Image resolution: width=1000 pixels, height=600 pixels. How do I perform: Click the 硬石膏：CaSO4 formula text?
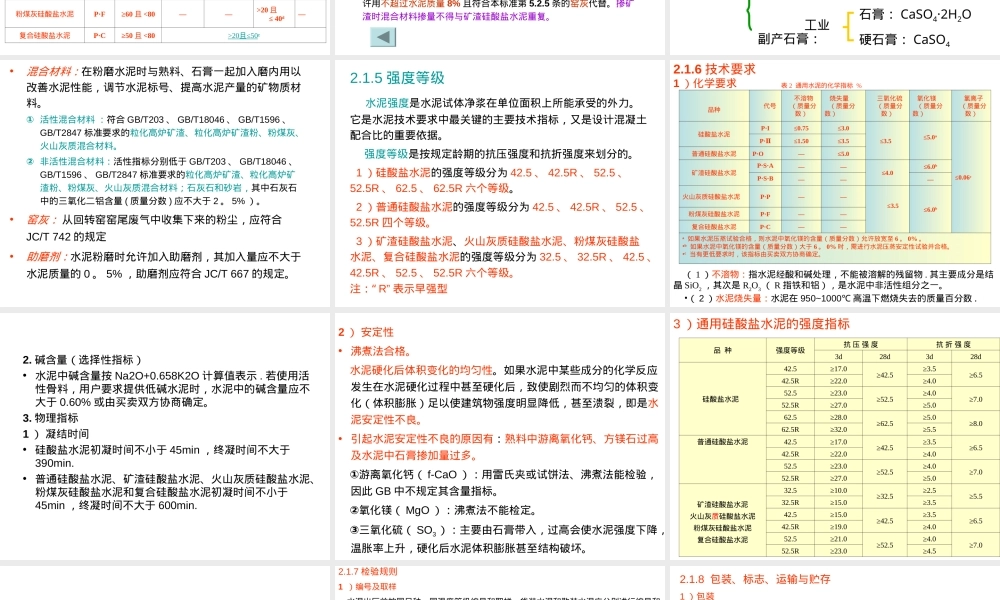[904, 40]
